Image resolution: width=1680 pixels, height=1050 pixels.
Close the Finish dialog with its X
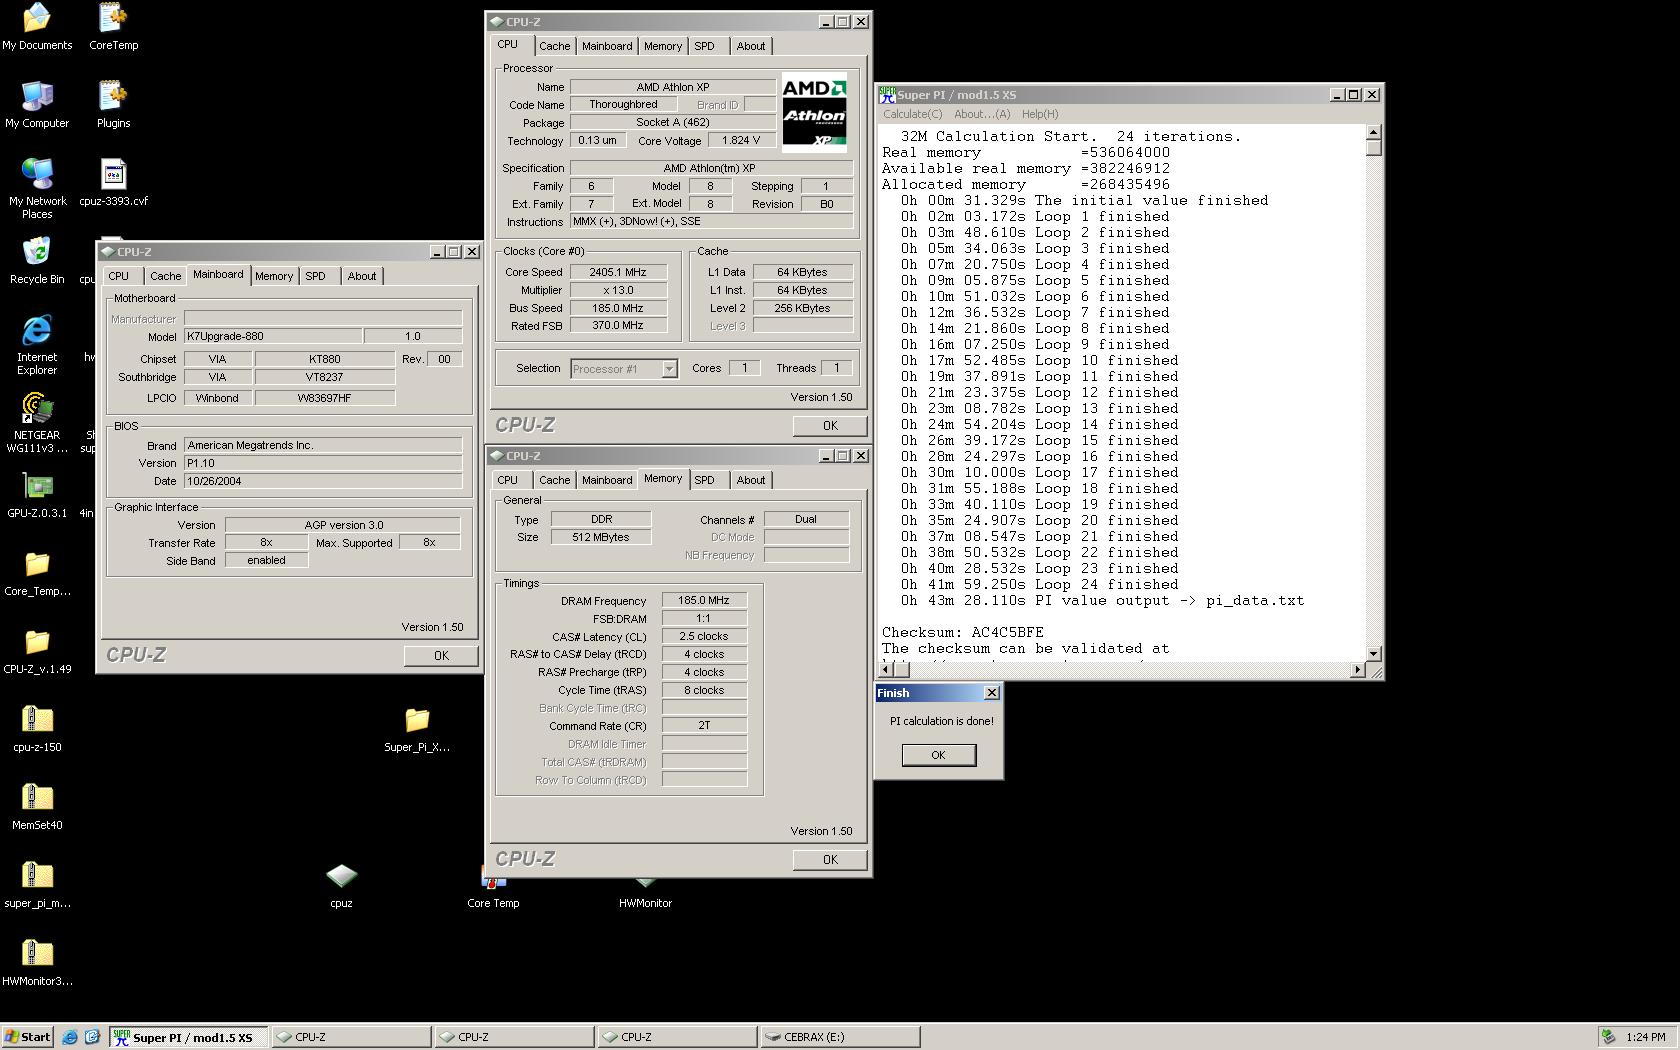click(991, 692)
